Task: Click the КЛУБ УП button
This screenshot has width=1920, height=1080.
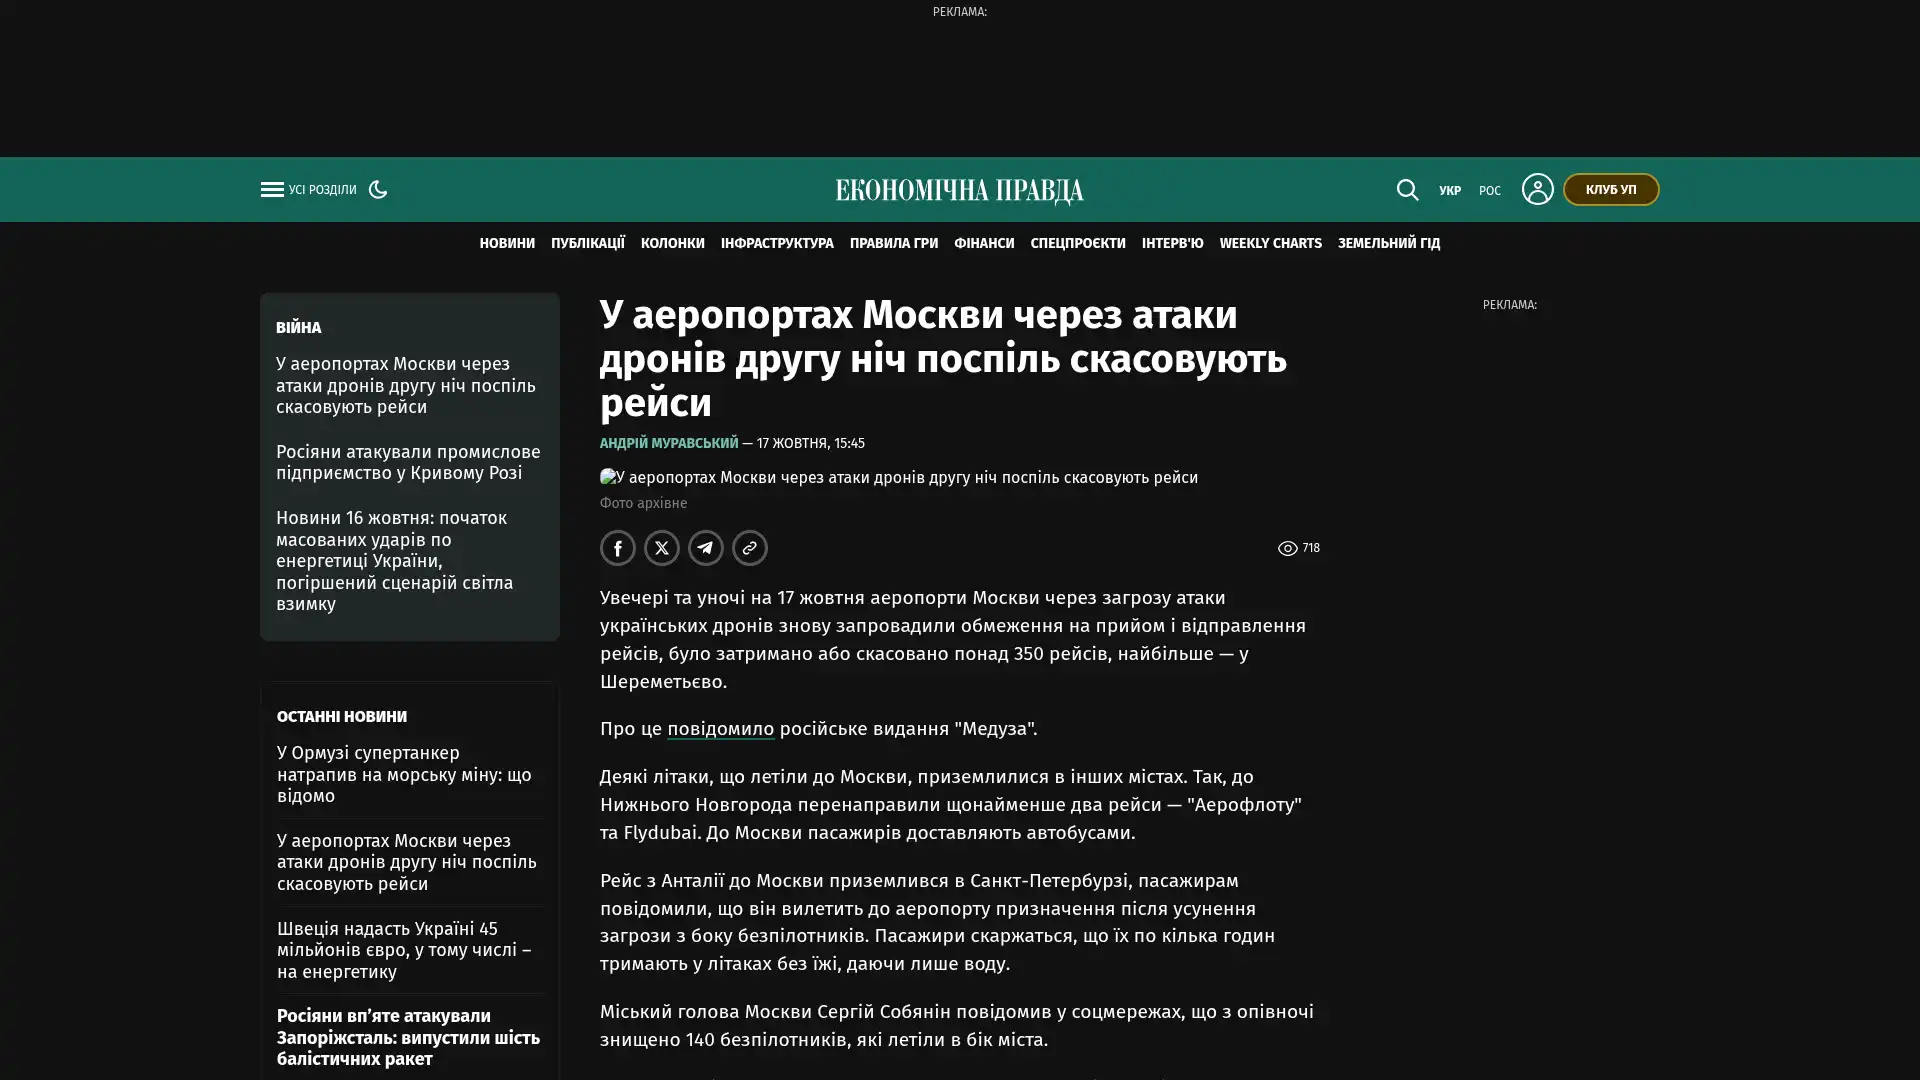Action: 1611,190
